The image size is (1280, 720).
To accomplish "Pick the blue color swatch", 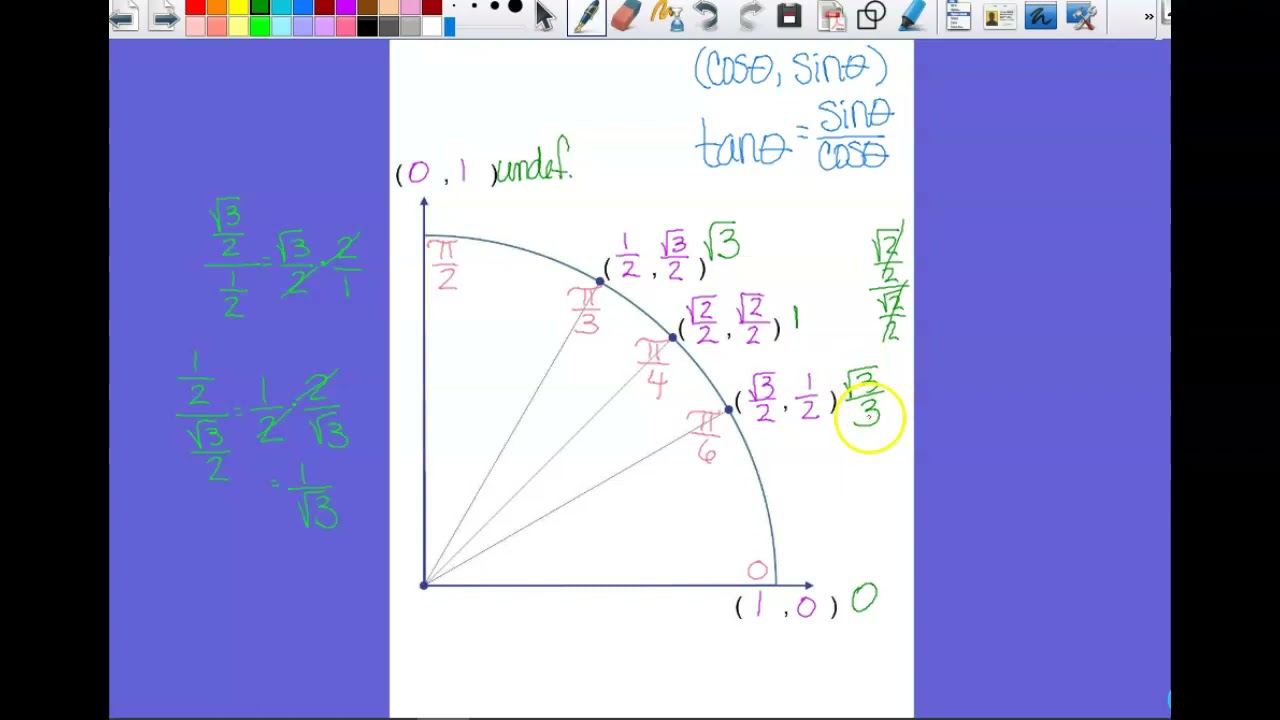I will [304, 6].
